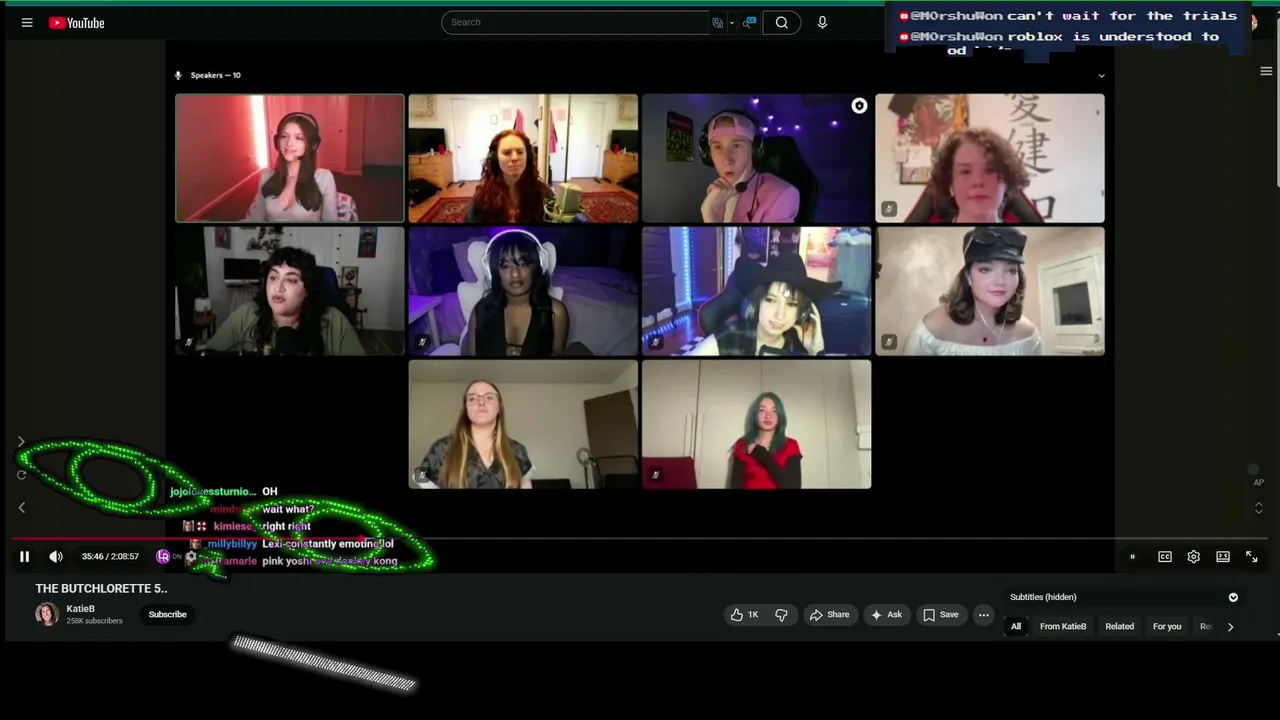Collapse the Speakers panel with the chevron
The width and height of the screenshot is (1280, 720).
(1101, 75)
